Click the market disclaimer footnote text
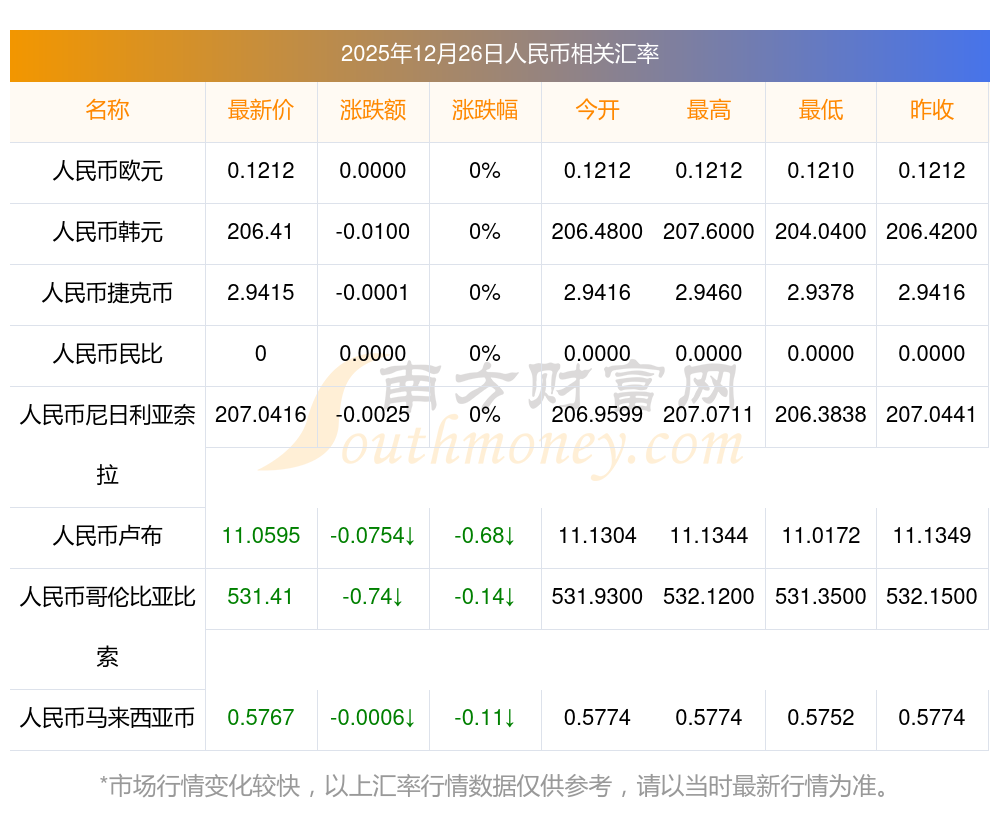The height and width of the screenshot is (817, 1000). [x=495, y=786]
